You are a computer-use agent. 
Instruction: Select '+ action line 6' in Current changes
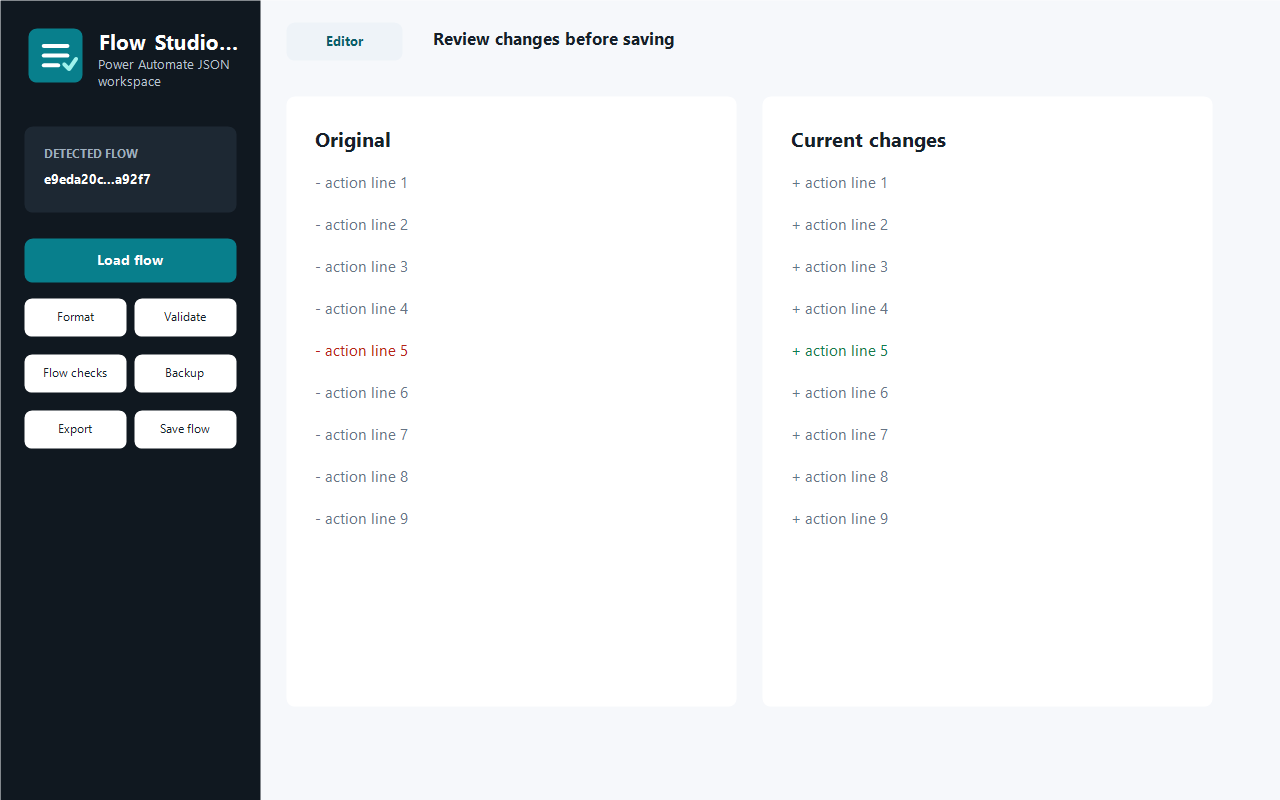click(x=840, y=393)
